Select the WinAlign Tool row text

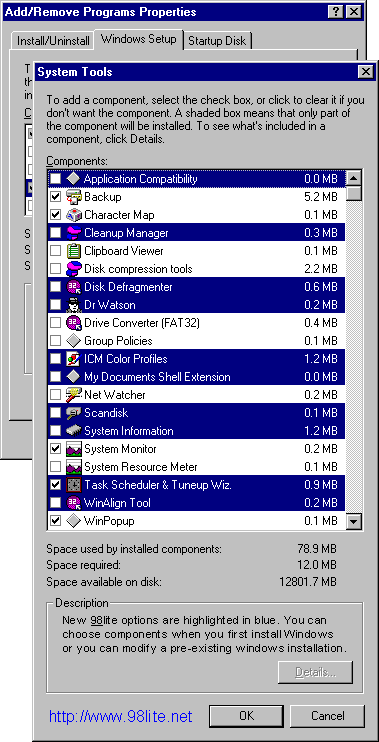(x=117, y=503)
